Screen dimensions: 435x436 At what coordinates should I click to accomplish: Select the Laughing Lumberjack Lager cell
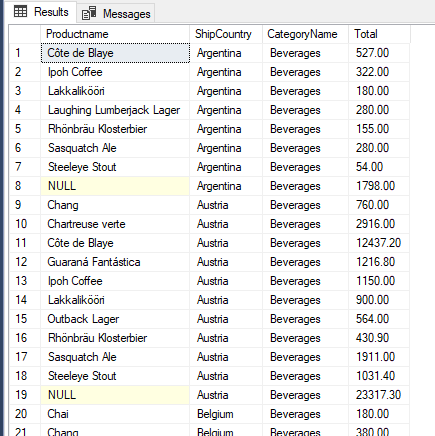tap(115, 110)
